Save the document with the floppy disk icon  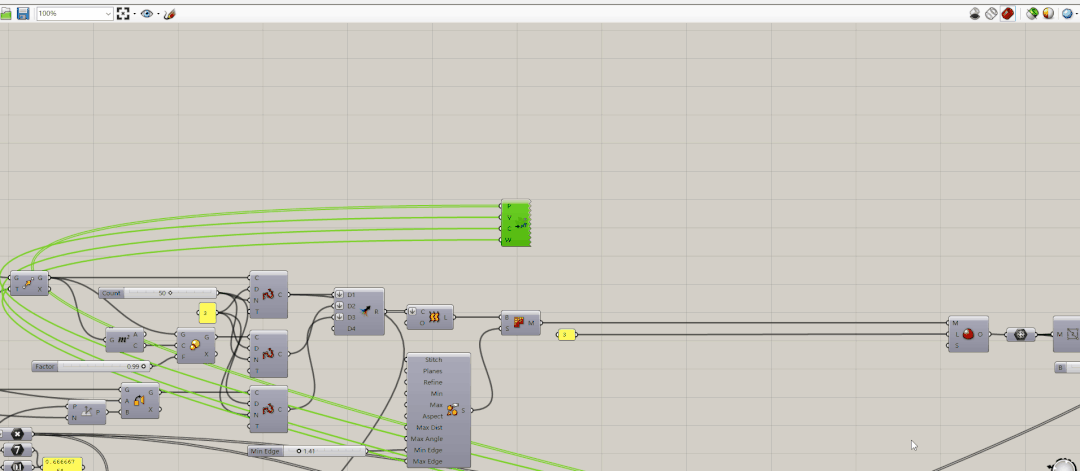(x=23, y=13)
